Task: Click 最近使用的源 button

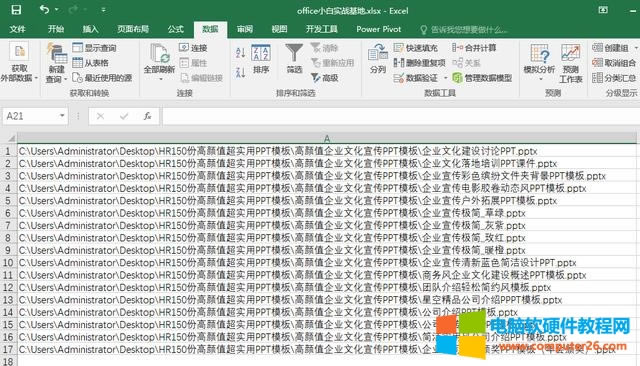Action: (102, 78)
